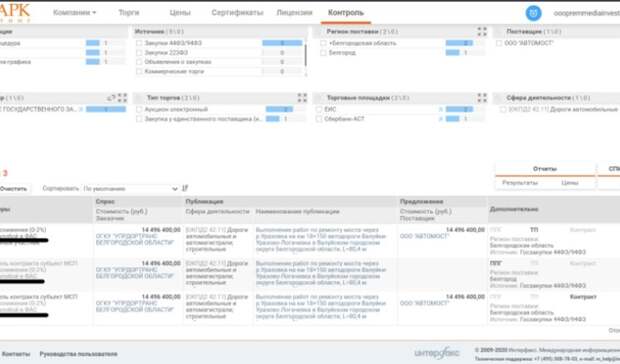
Task: Click the Очистить button
Action: (x=13, y=189)
